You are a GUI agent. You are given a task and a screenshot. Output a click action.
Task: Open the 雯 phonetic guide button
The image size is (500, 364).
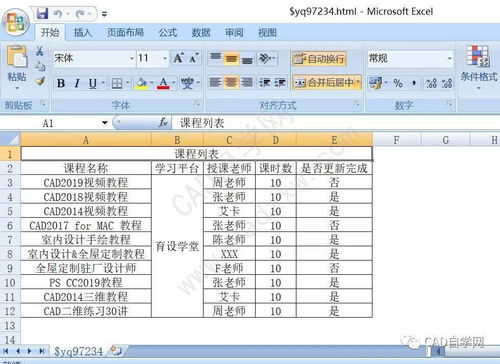pyautogui.click(x=188, y=83)
